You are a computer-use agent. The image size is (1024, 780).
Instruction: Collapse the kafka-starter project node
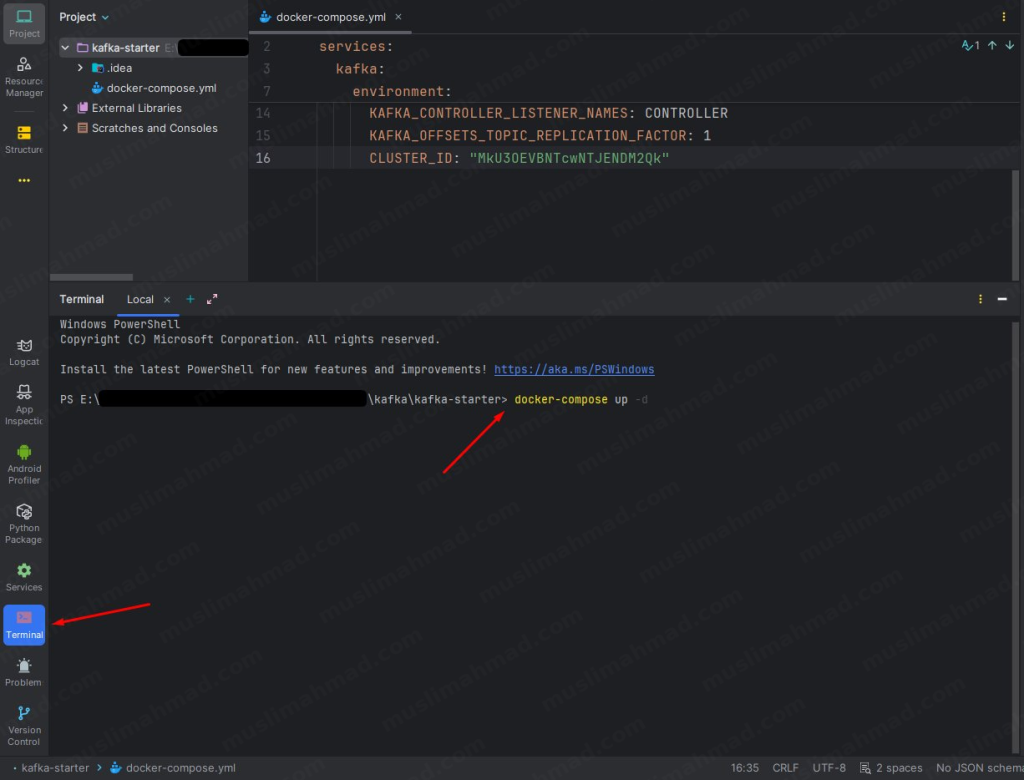coord(65,47)
